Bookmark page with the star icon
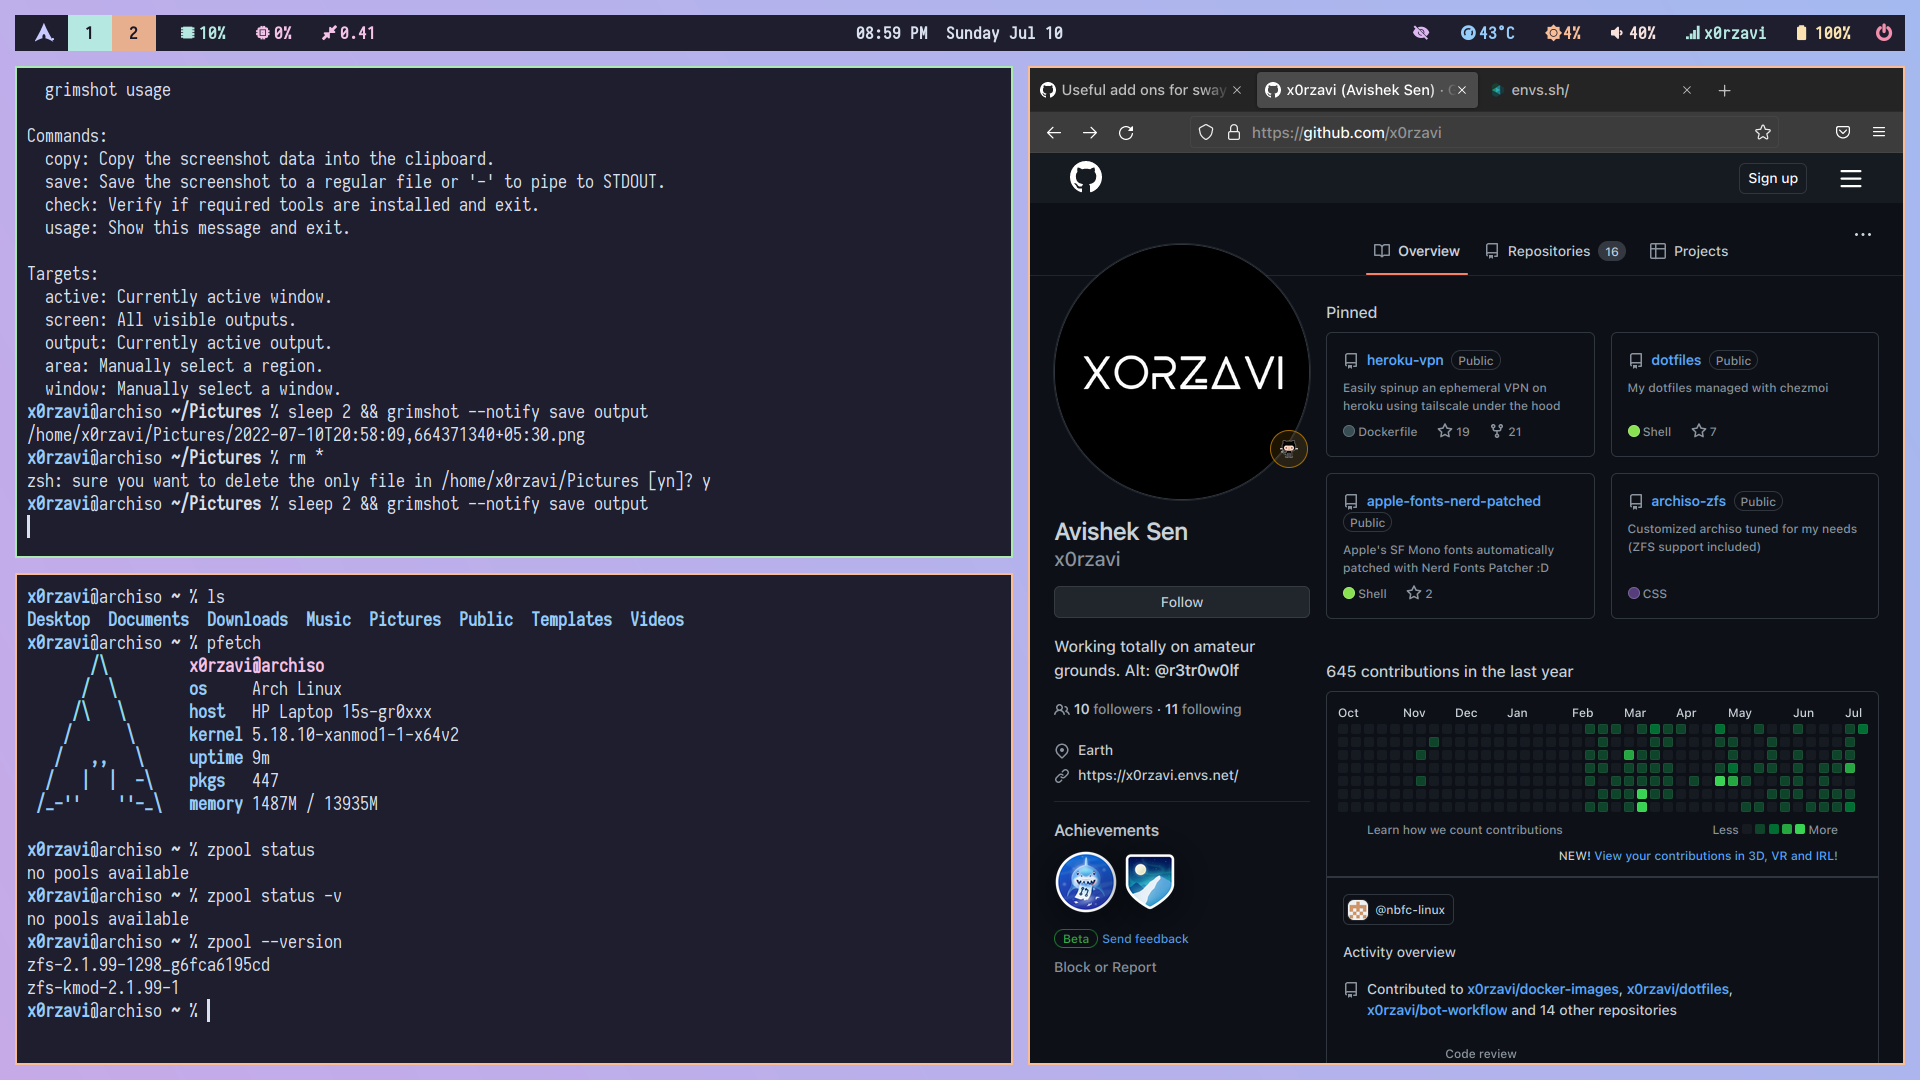The height and width of the screenshot is (1080, 1920). point(1762,133)
